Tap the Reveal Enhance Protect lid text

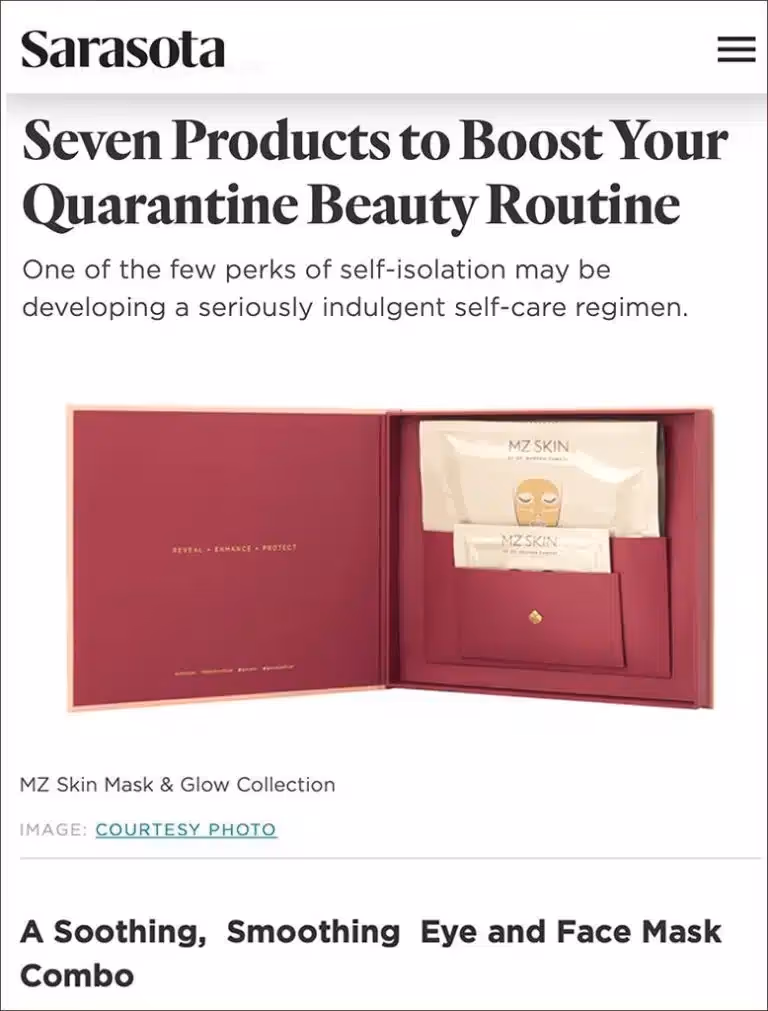pyautogui.click(x=234, y=548)
